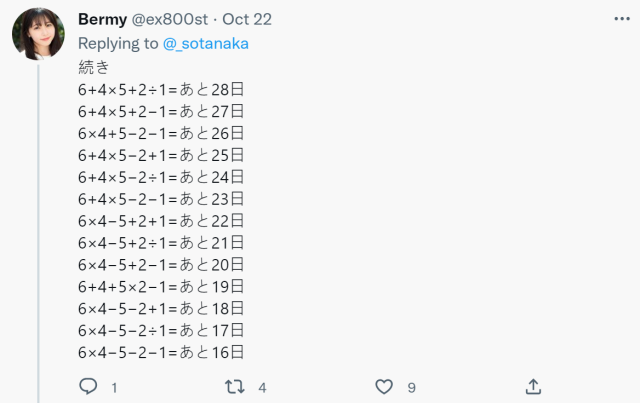Click the line ending あと28日
Viewport: 640px width, 403px height.
161,89
